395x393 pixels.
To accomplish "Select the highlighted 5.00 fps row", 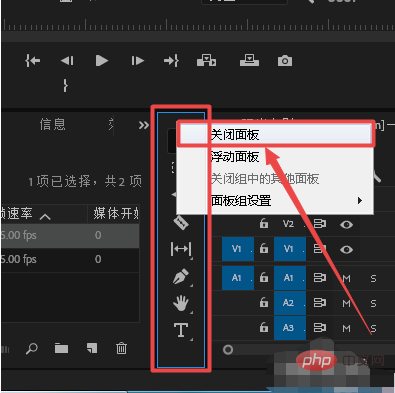I will [70, 235].
